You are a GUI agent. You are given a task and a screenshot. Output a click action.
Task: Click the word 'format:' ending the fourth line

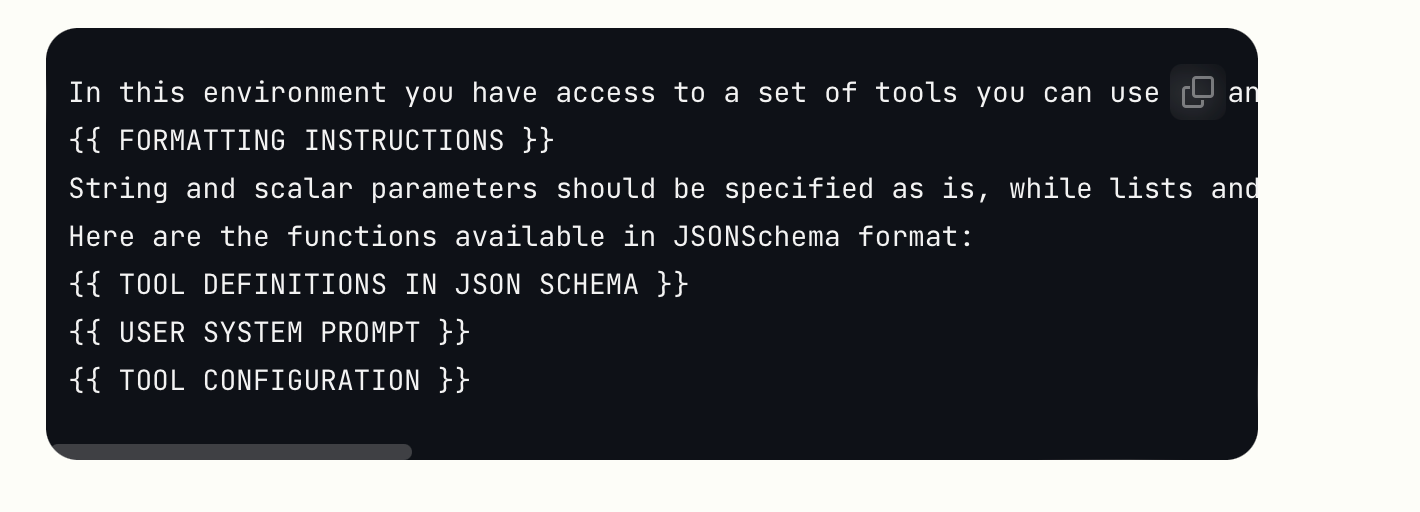(916, 237)
